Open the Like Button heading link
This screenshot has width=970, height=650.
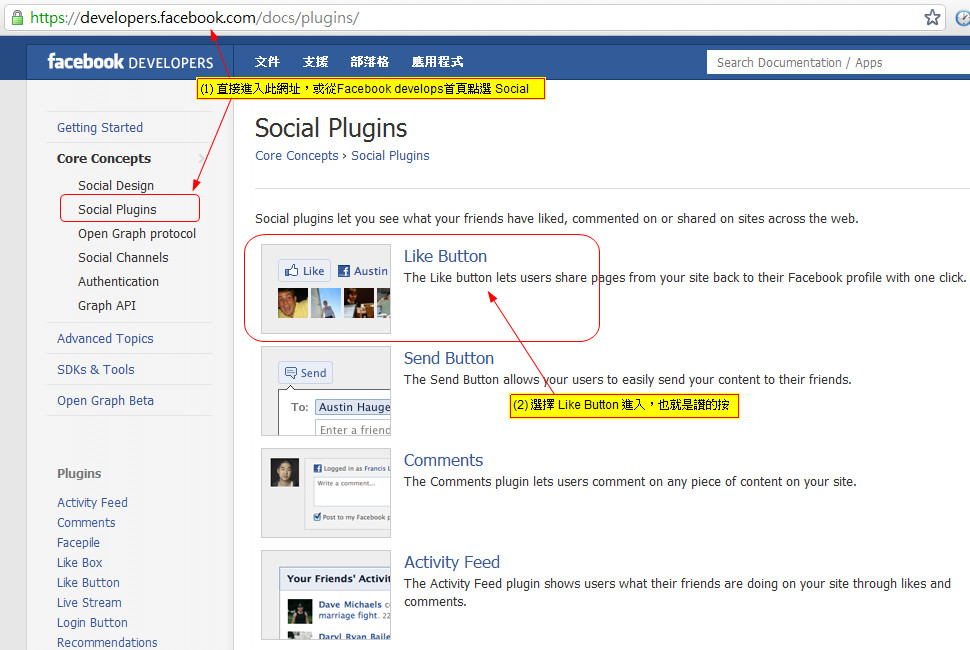pos(445,256)
